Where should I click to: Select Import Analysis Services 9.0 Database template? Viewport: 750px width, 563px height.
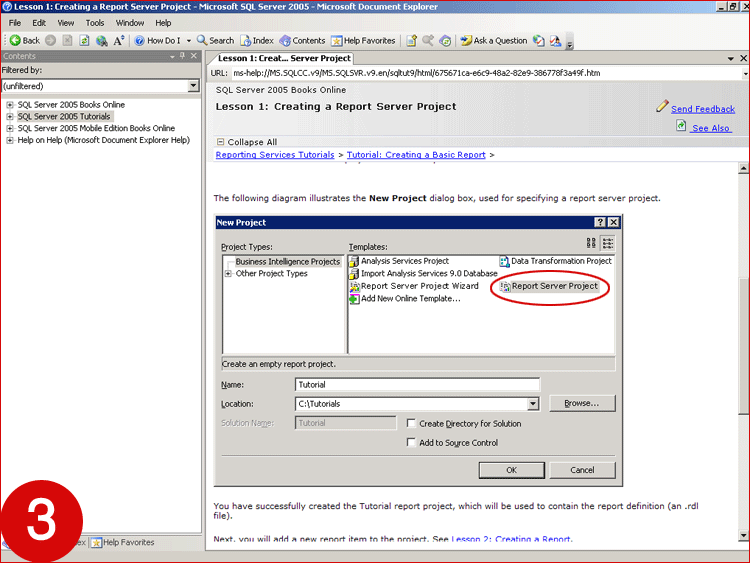coord(424,274)
